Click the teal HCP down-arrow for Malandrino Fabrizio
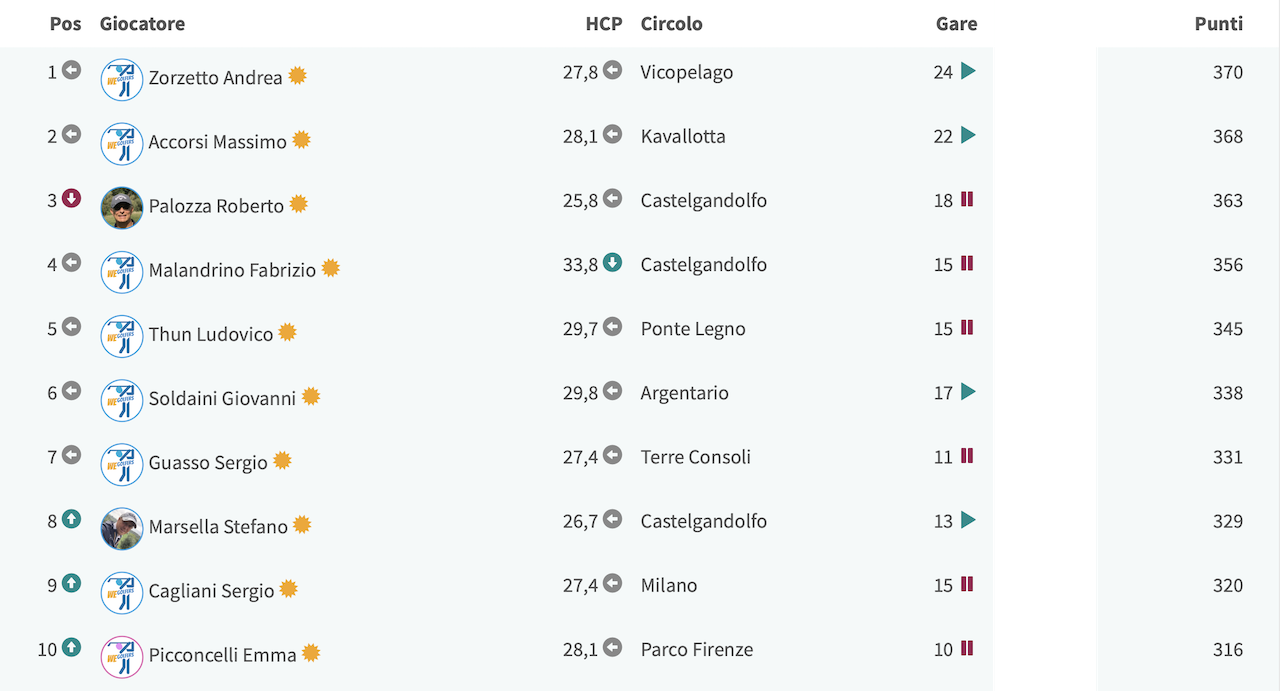This screenshot has height=691, width=1280. tap(613, 263)
